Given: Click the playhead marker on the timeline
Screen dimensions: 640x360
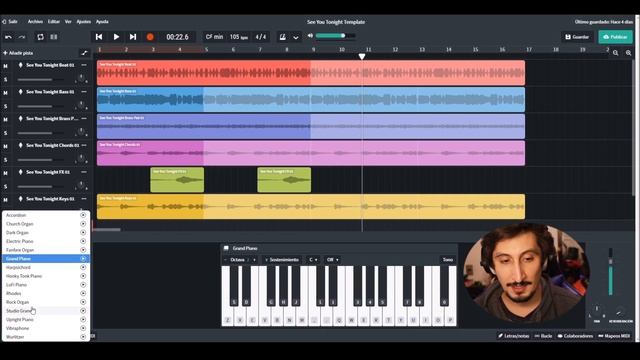Looking at the screenshot, I should tap(362, 57).
